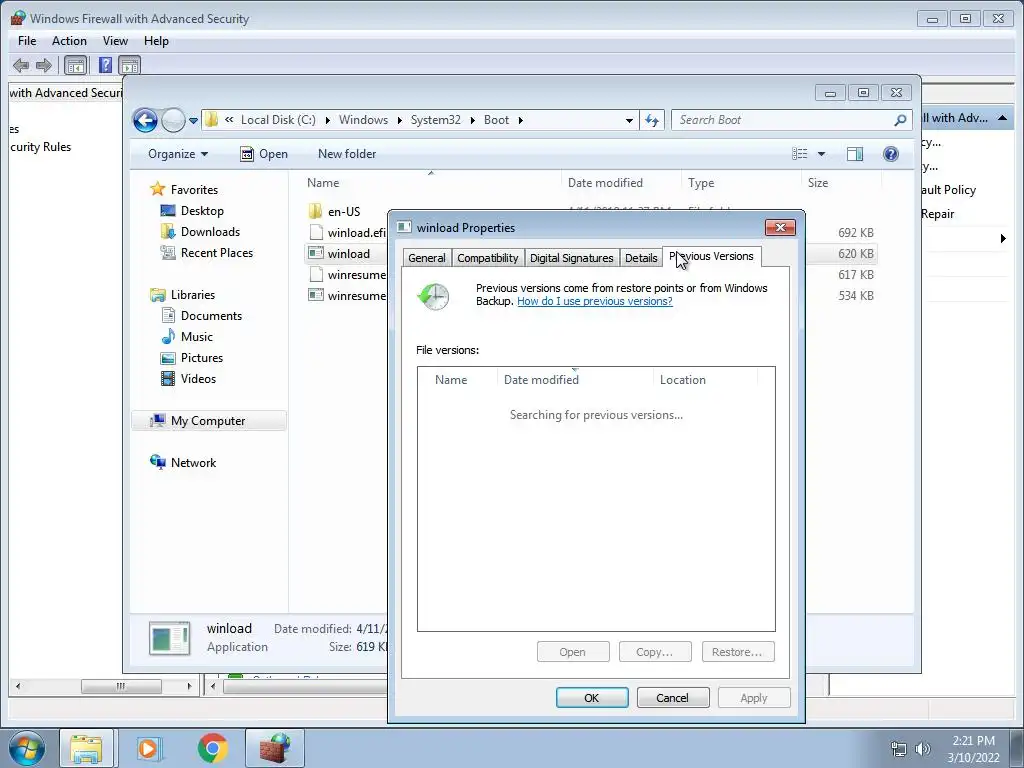Open 'How do I use previous versions?' link
Image resolution: width=1024 pixels, height=768 pixels.
tap(595, 302)
